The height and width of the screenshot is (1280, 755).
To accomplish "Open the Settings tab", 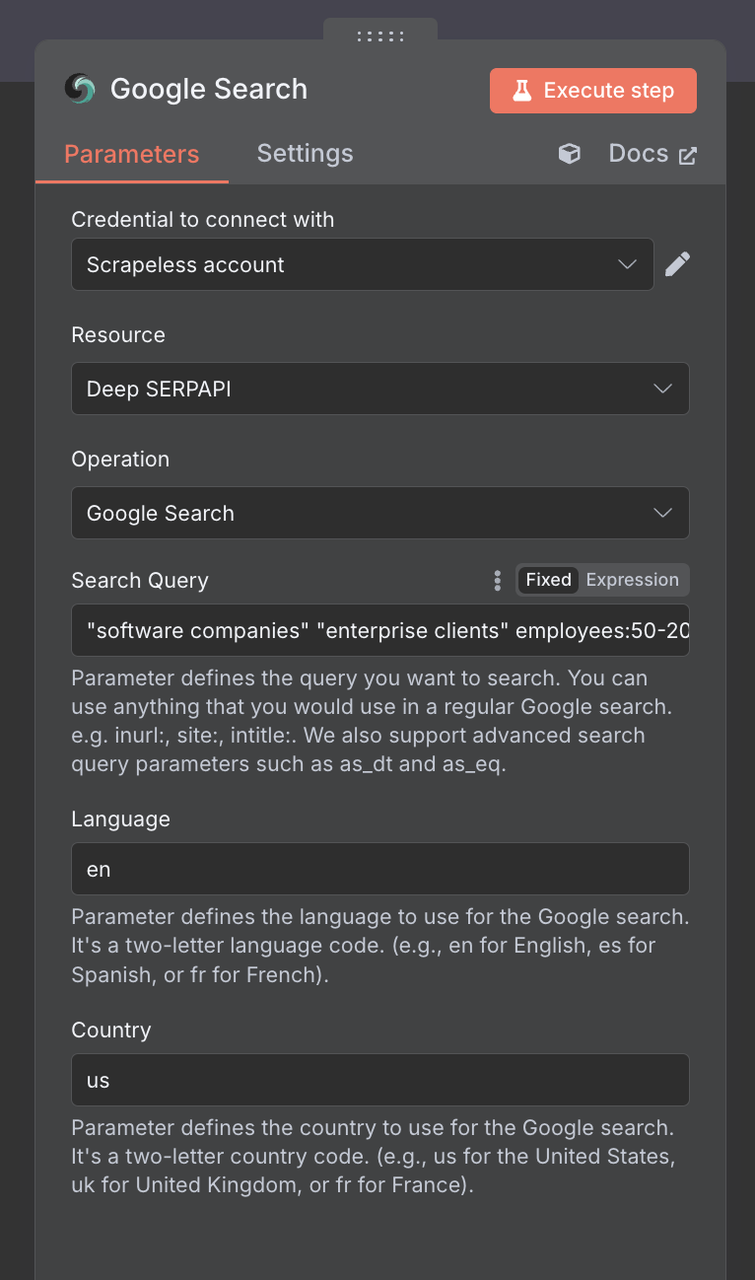I will coord(305,153).
